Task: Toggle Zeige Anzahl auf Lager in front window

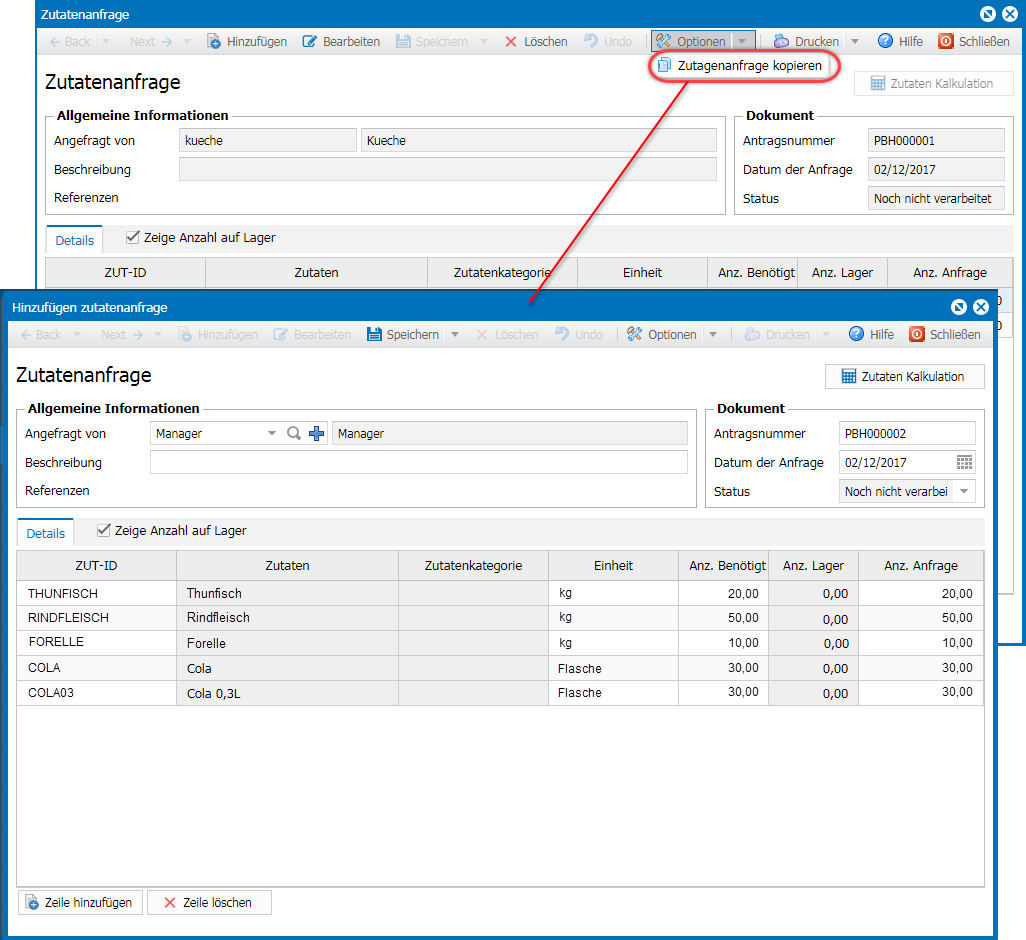Action: pyautogui.click(x=103, y=530)
